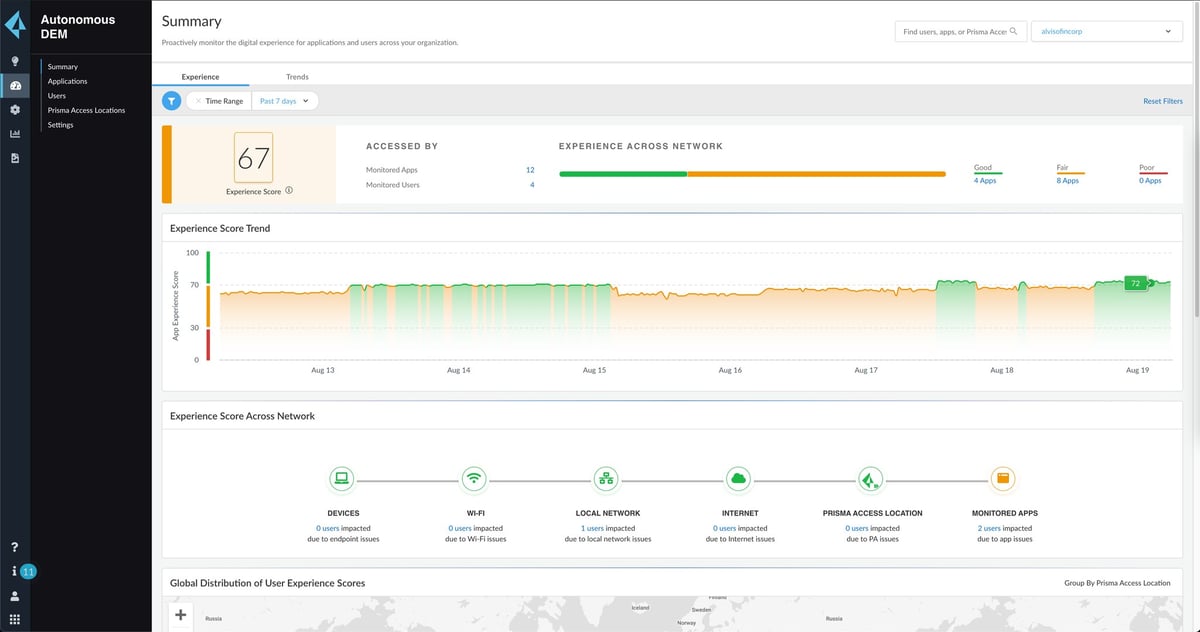Remove the Time Range filter chip
1200x632 pixels.
pos(198,101)
